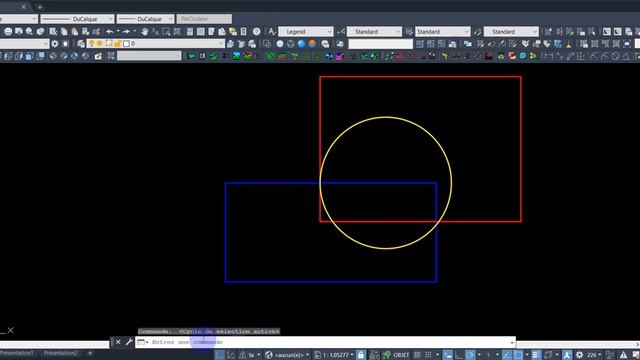Click the Redo arrow icon
Screen dimensions: 640x360
[x=126, y=31]
